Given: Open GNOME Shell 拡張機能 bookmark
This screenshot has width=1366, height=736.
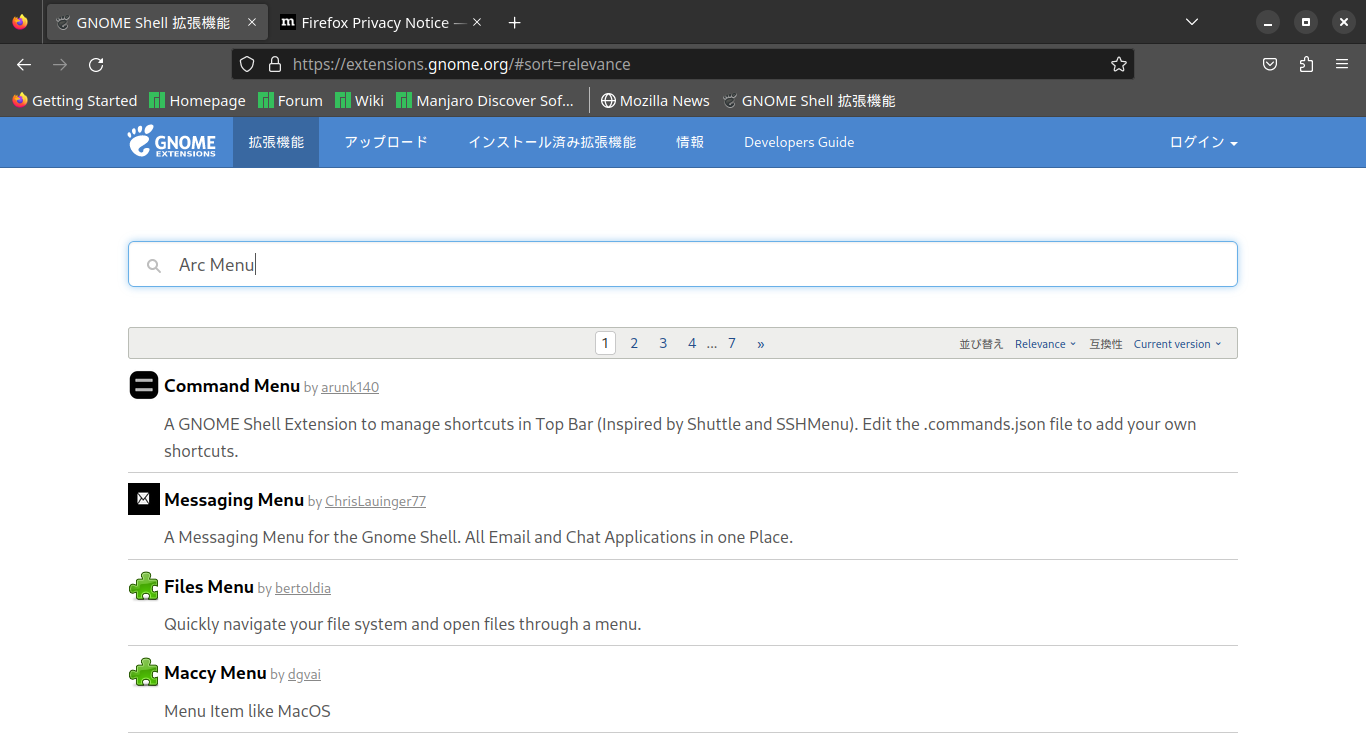Looking at the screenshot, I should pos(809,101).
